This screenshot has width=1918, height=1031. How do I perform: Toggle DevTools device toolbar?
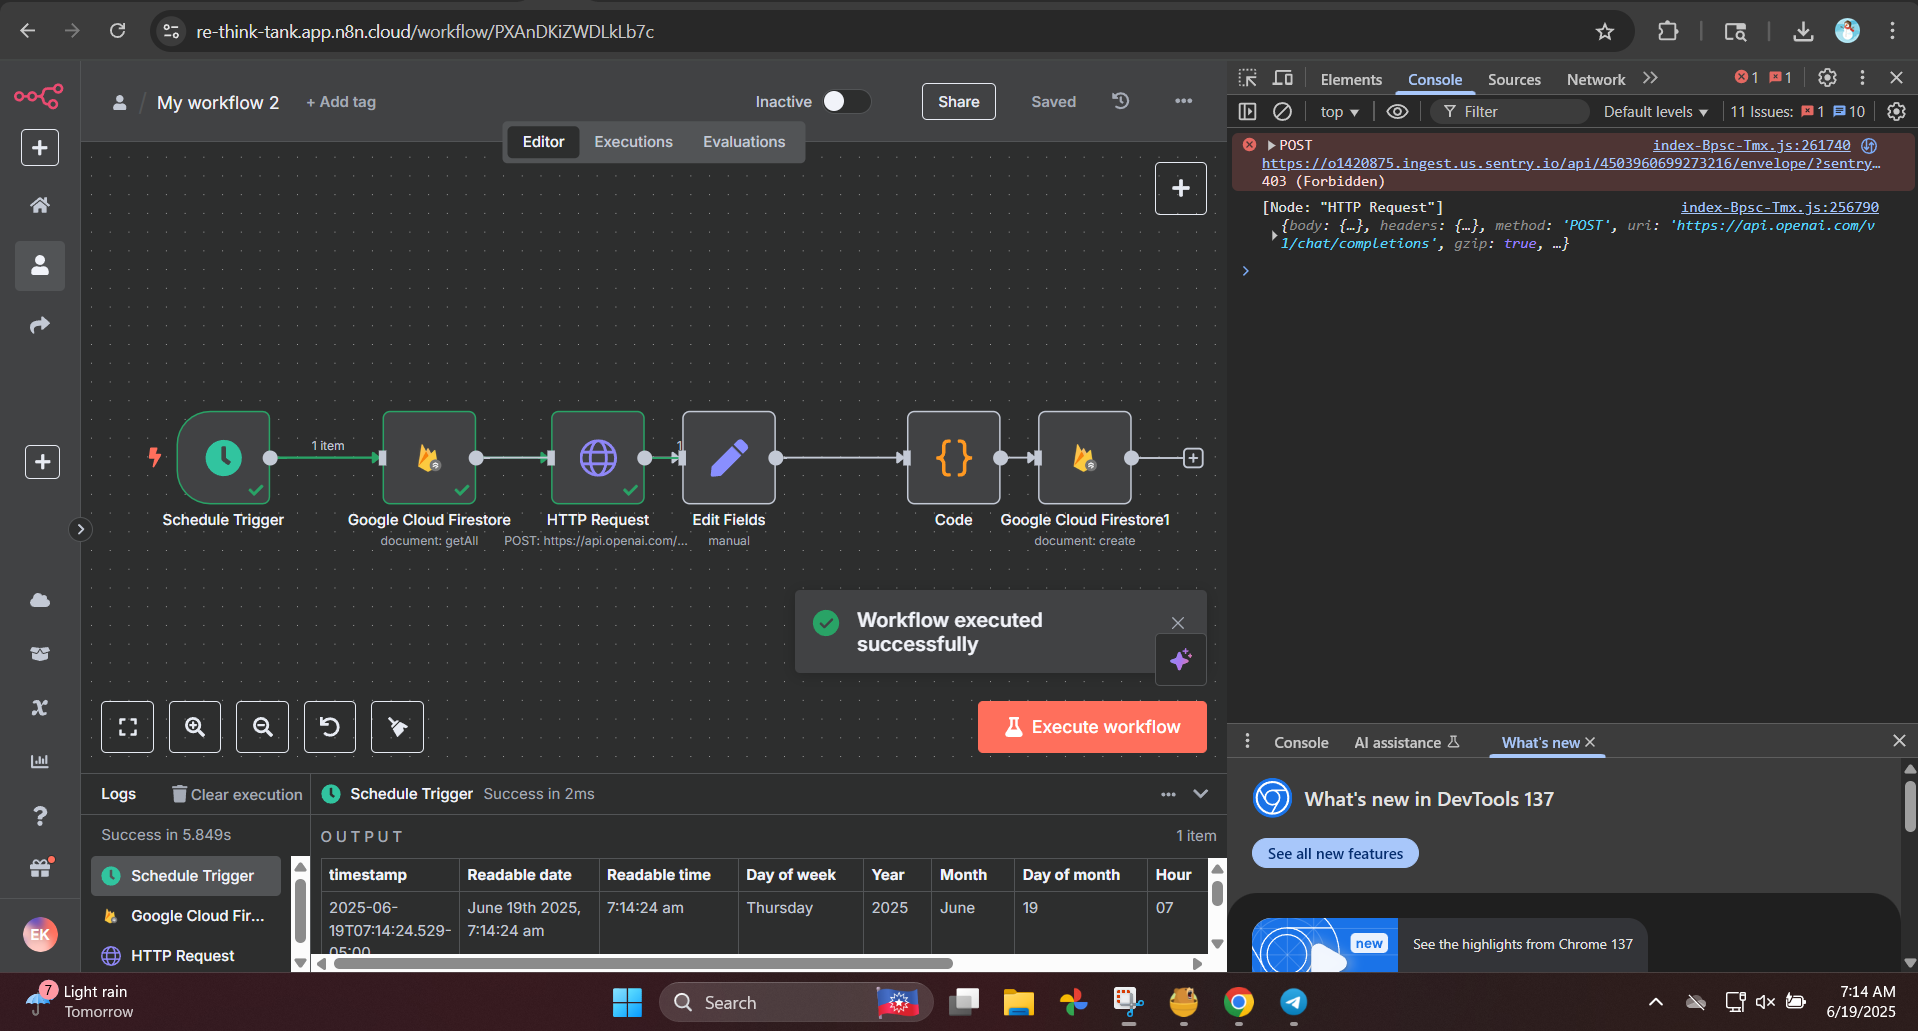coord(1283,78)
